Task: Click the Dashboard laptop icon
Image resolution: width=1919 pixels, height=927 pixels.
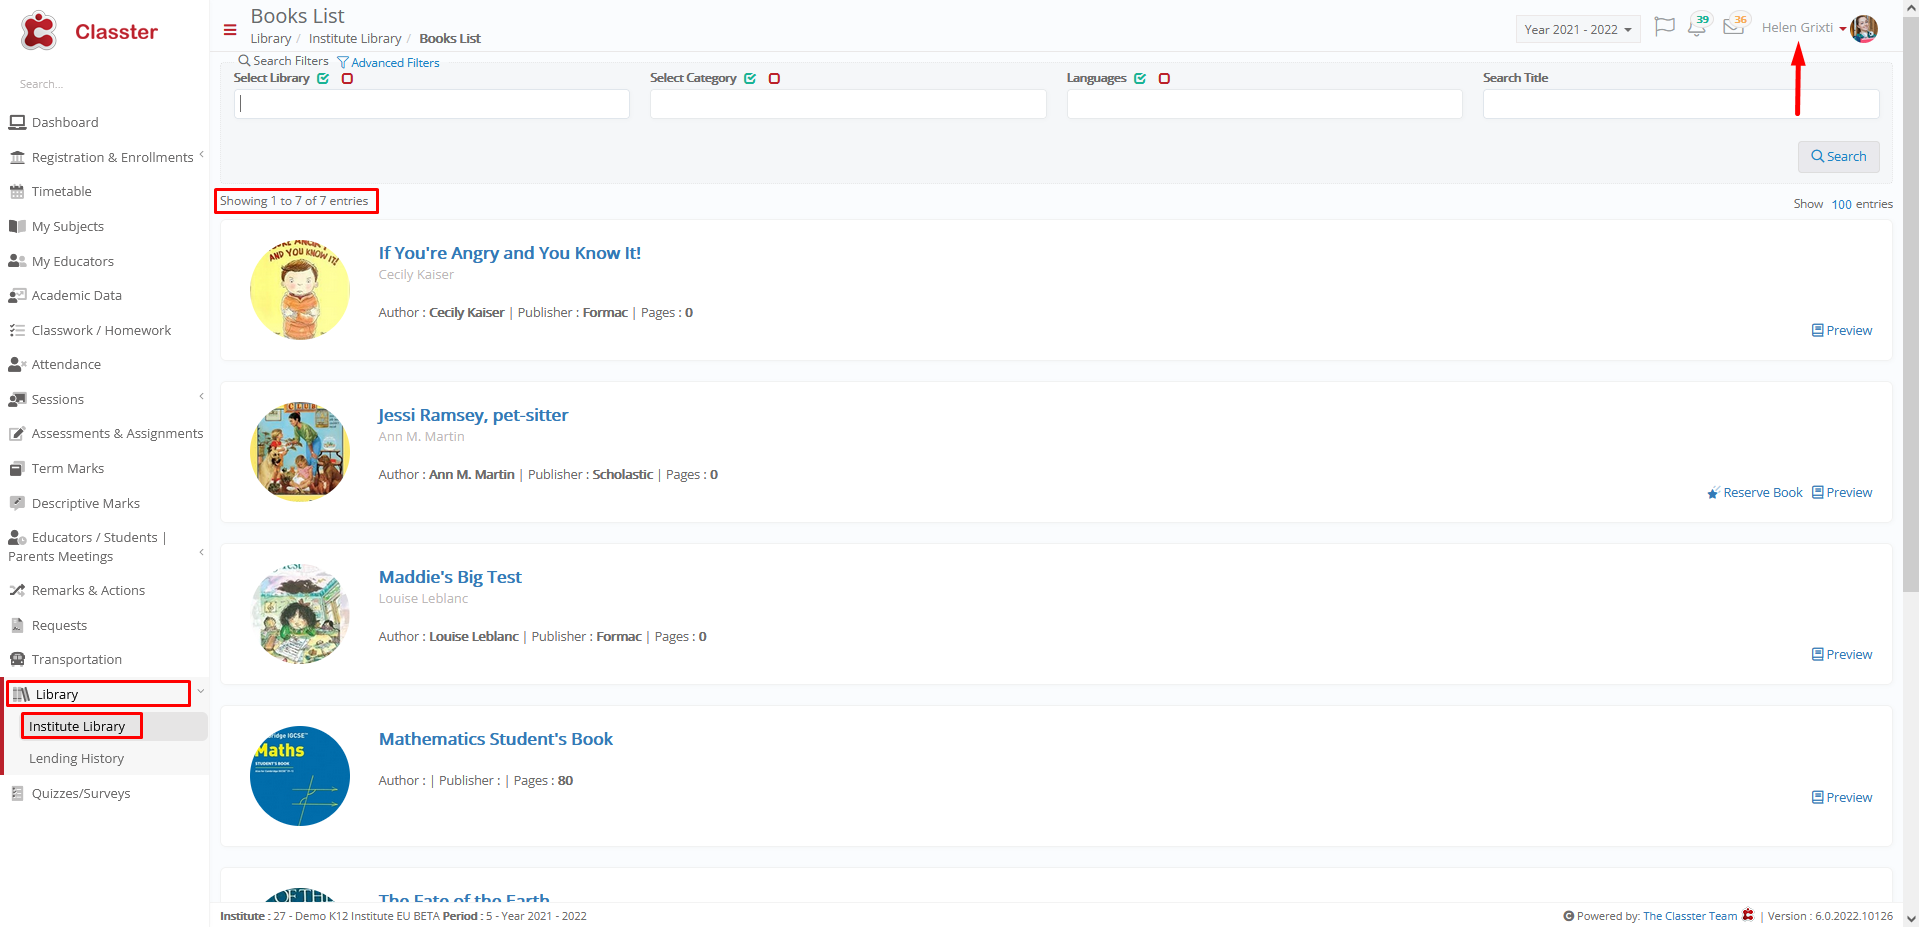Action: click(17, 122)
